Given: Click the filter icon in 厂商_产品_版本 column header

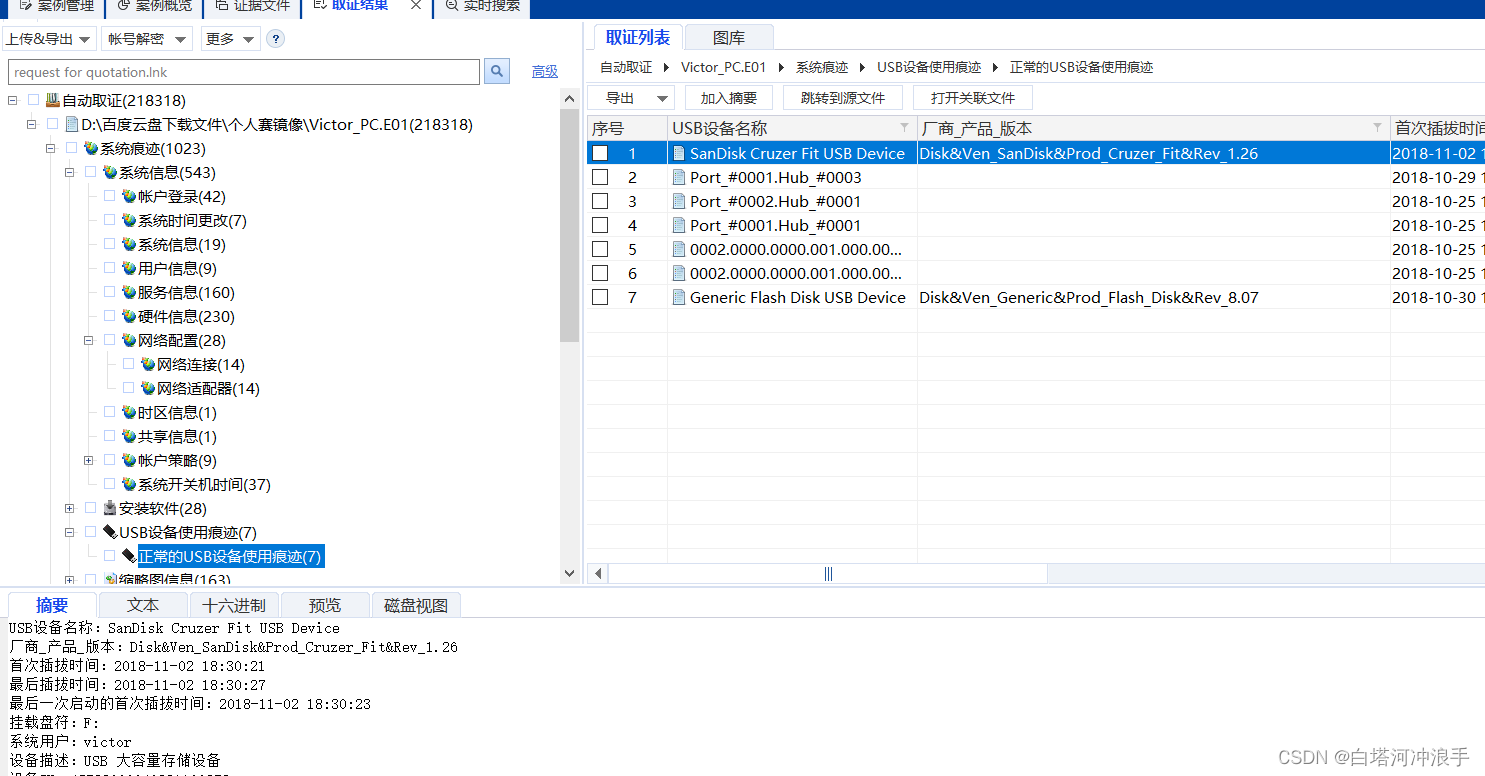Looking at the screenshot, I should 1378,128.
